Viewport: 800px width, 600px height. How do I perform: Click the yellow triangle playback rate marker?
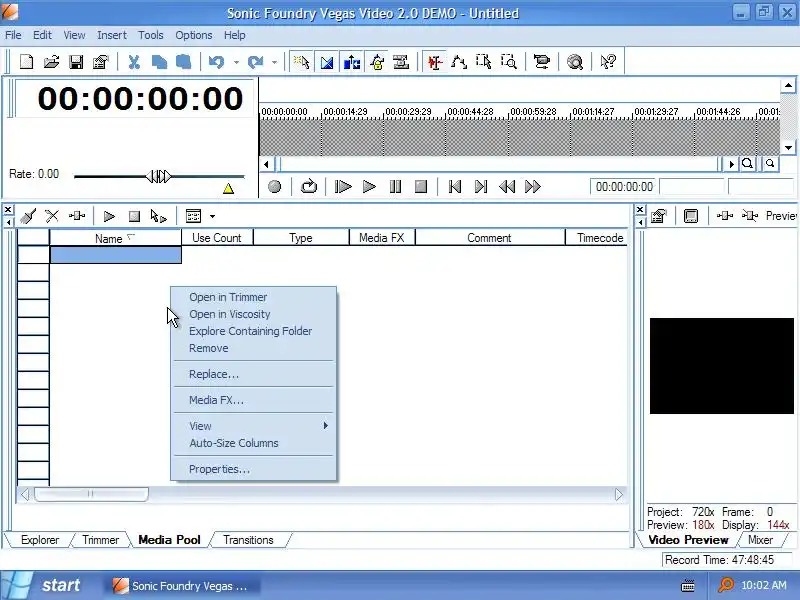[x=229, y=188]
